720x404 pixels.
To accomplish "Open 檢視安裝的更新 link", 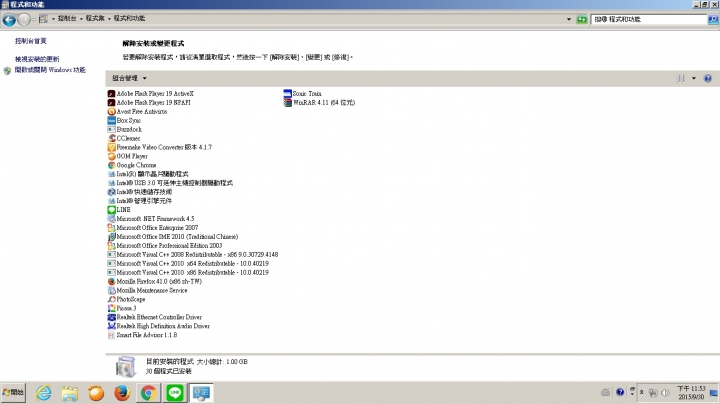I will 37,59.
